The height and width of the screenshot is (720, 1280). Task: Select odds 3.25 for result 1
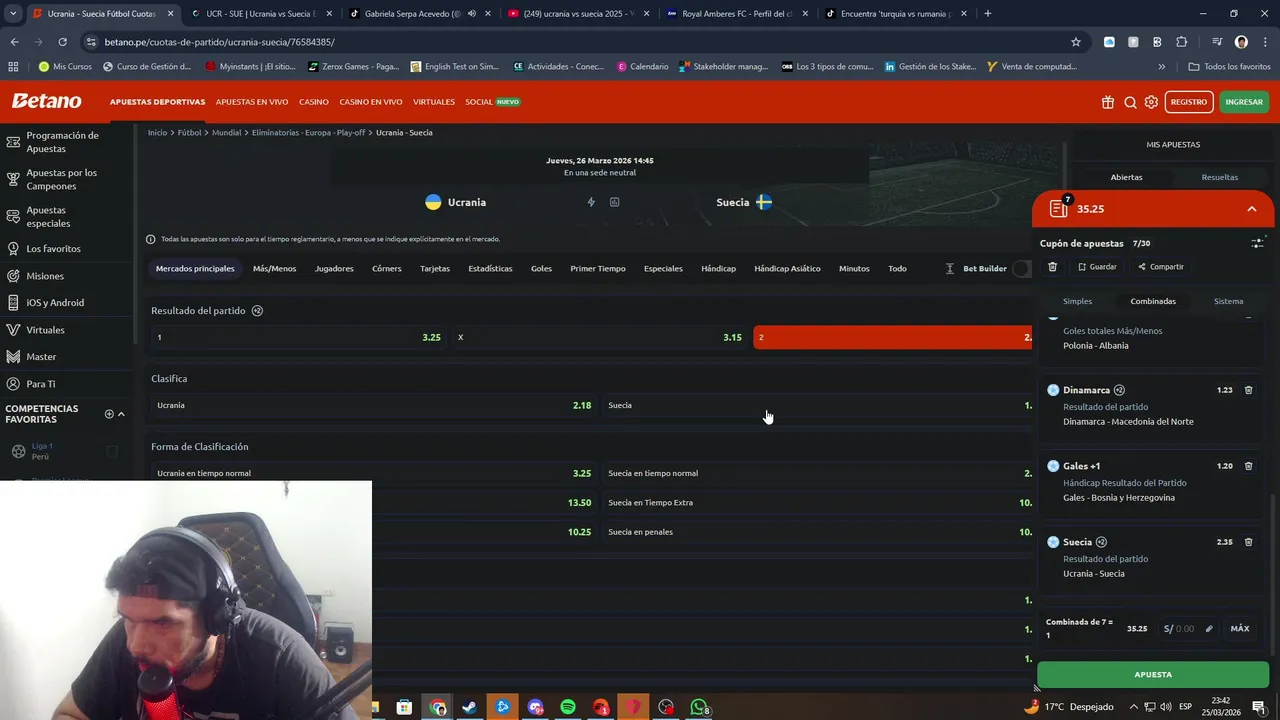[299, 337]
